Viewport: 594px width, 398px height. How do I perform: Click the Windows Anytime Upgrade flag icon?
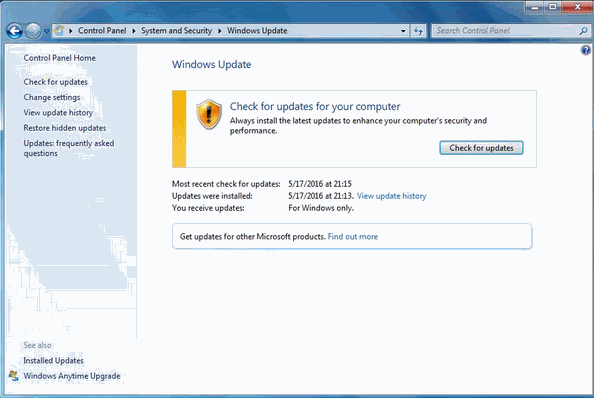[x=14, y=376]
